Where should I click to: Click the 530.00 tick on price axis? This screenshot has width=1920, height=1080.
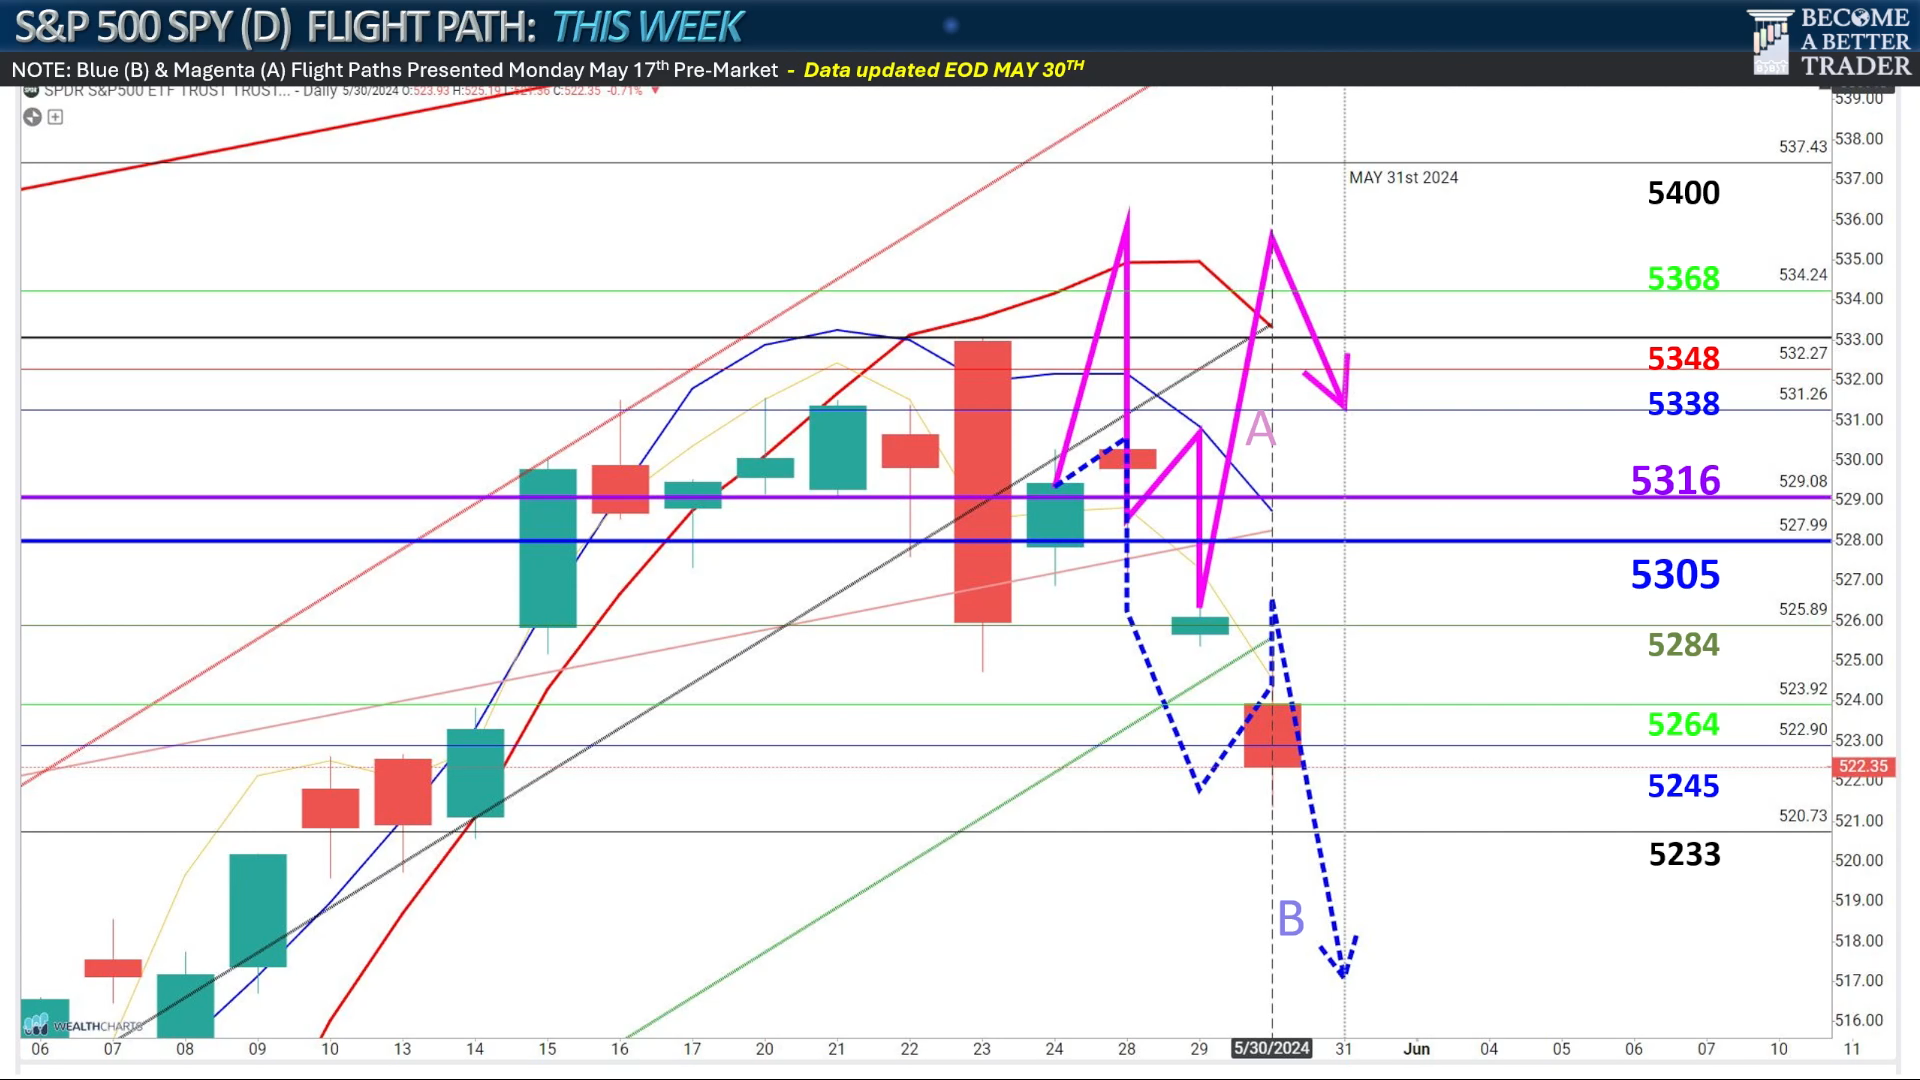tap(1859, 459)
